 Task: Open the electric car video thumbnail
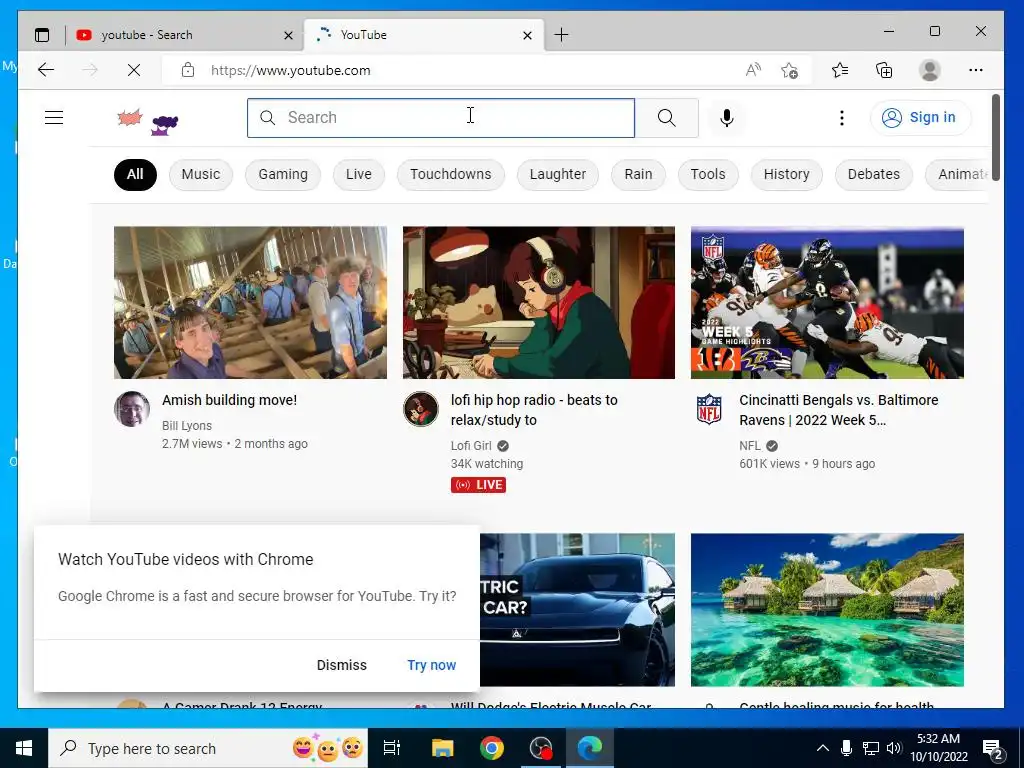point(577,610)
